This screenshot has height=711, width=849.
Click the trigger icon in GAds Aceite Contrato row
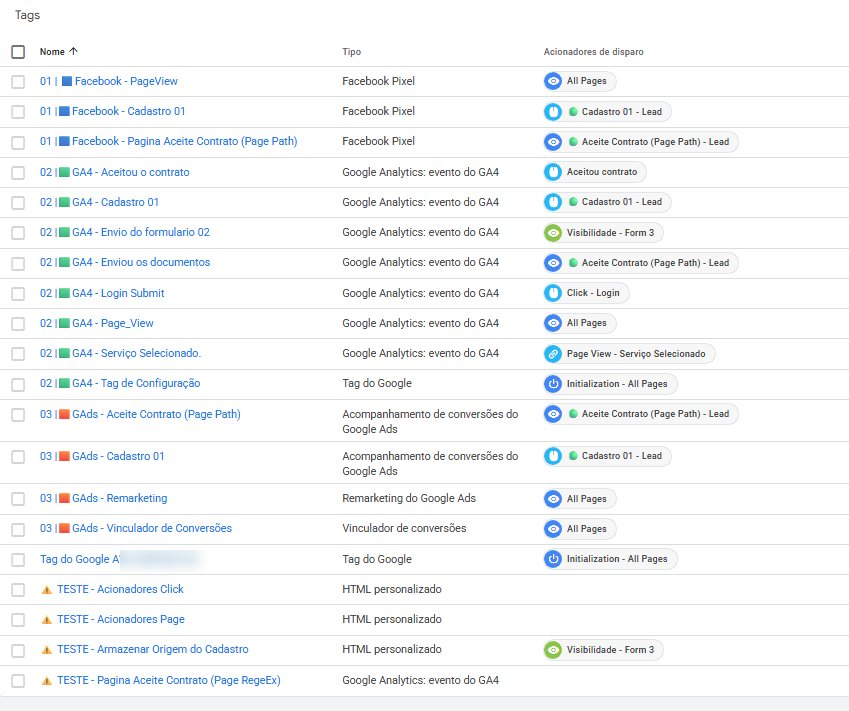(553, 414)
